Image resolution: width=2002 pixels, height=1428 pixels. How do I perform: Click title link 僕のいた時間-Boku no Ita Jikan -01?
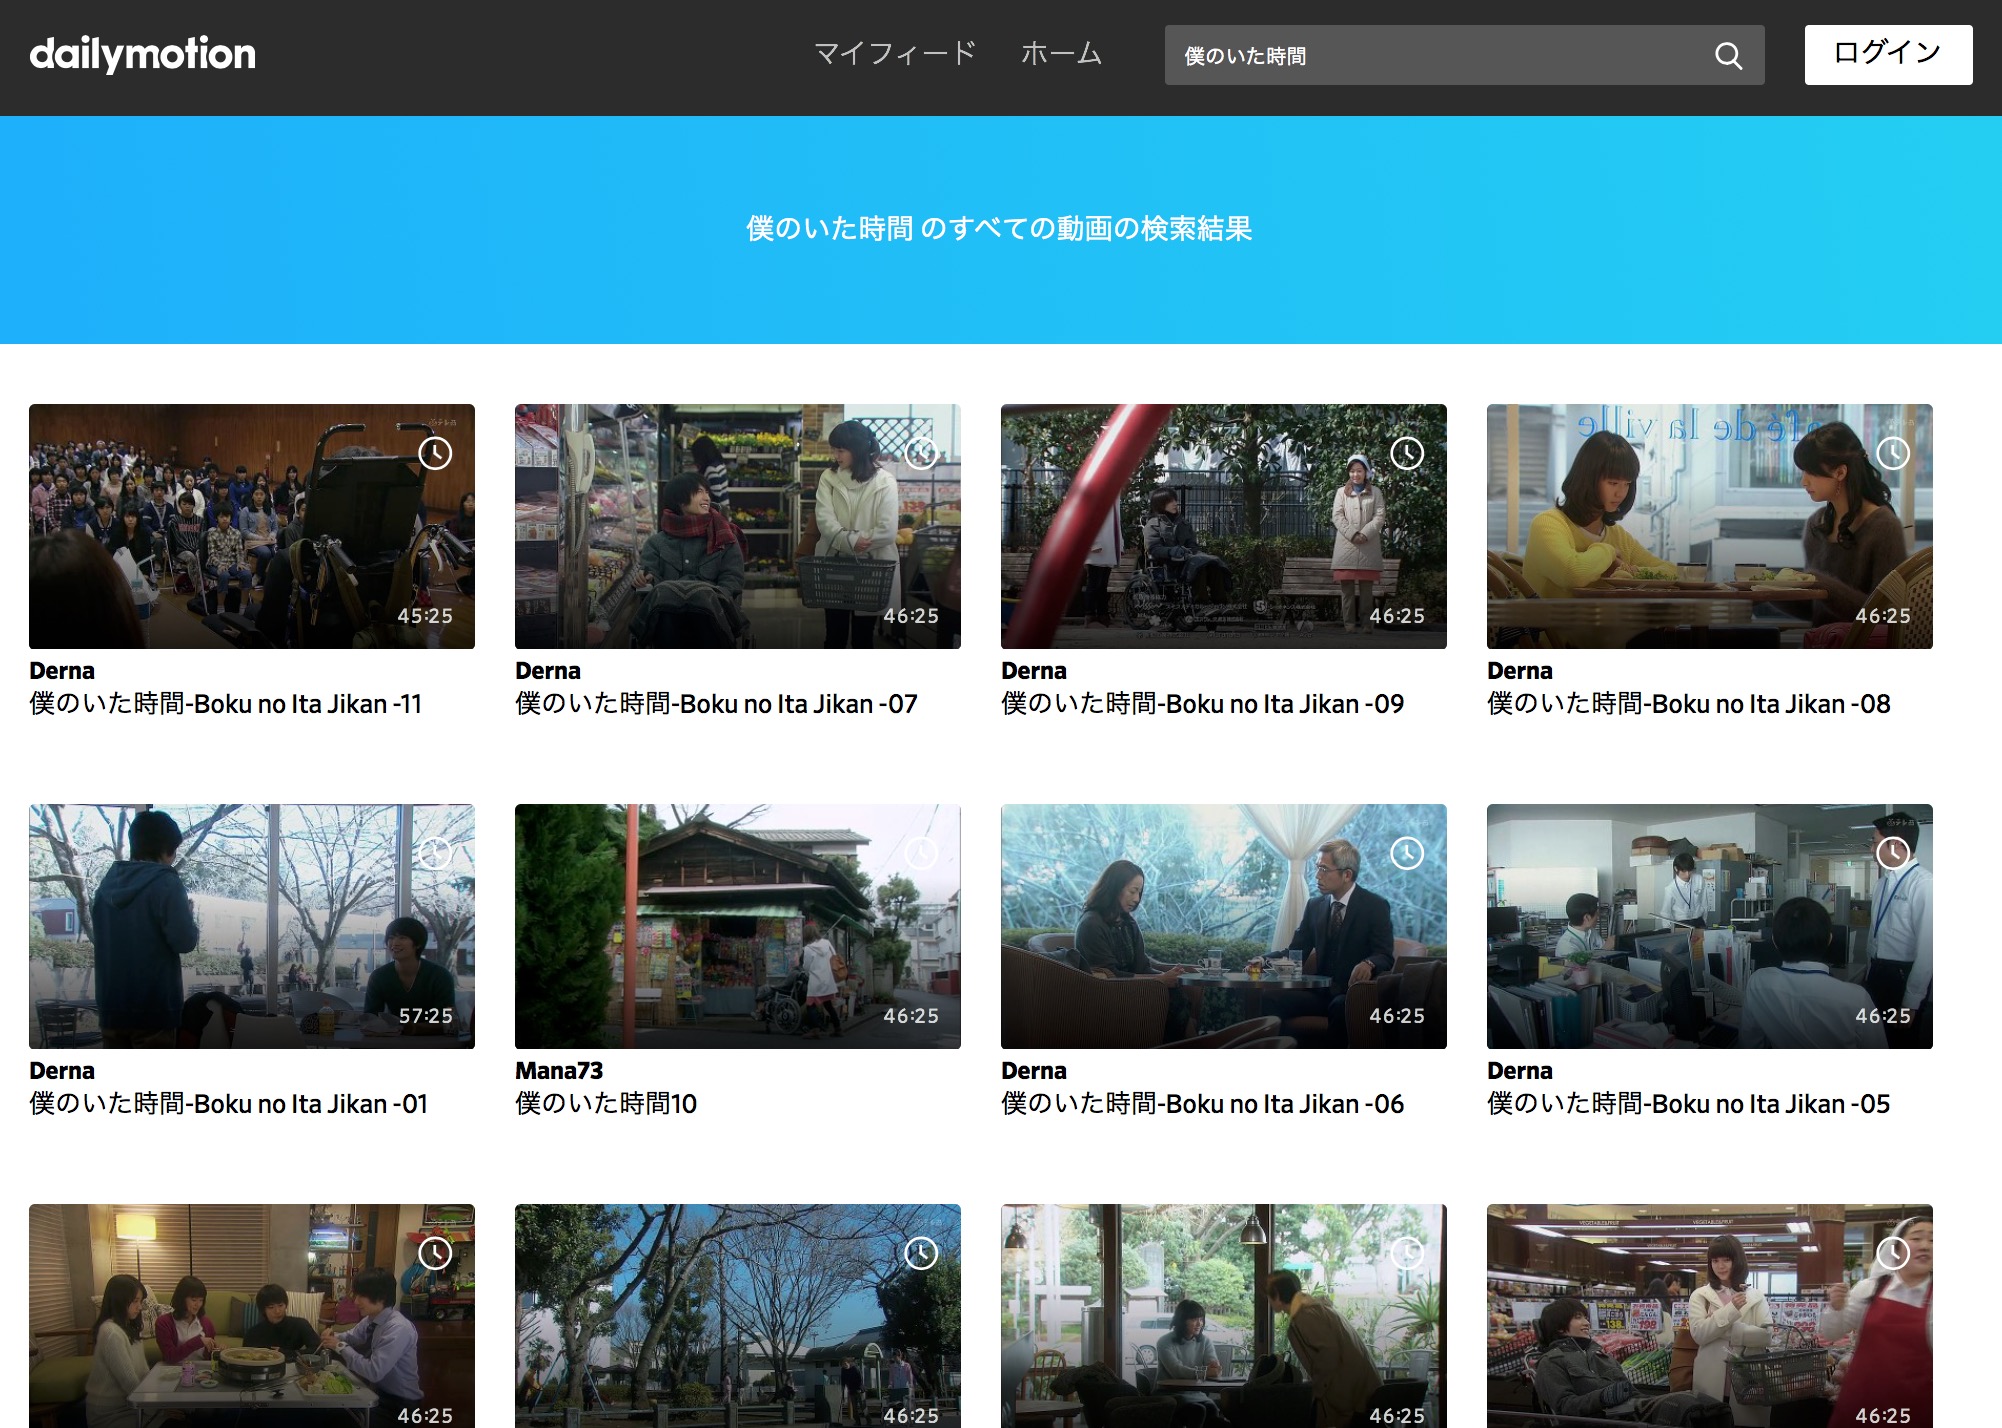(229, 1104)
